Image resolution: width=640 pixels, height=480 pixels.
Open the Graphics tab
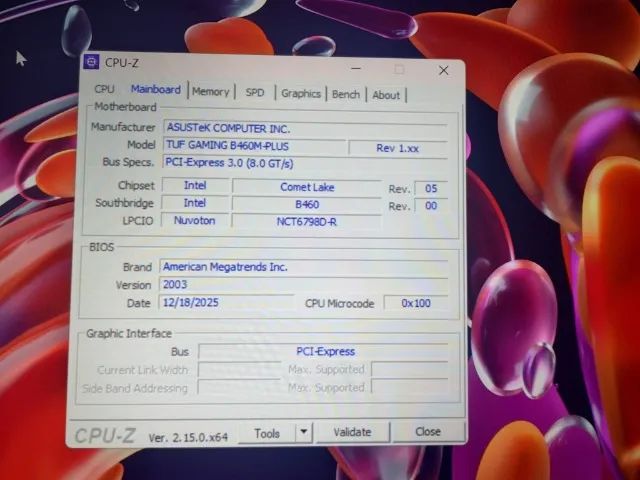(301, 93)
